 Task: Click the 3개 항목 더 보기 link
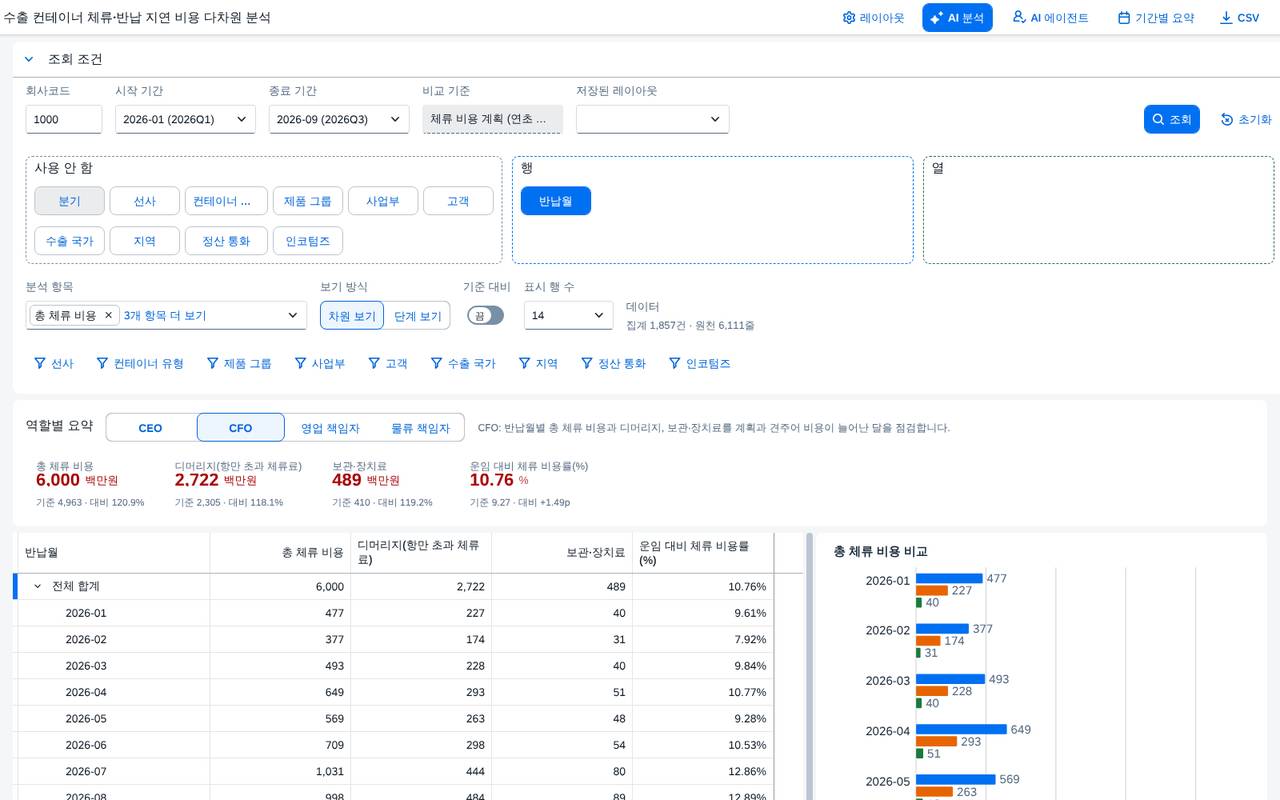[x=165, y=315]
